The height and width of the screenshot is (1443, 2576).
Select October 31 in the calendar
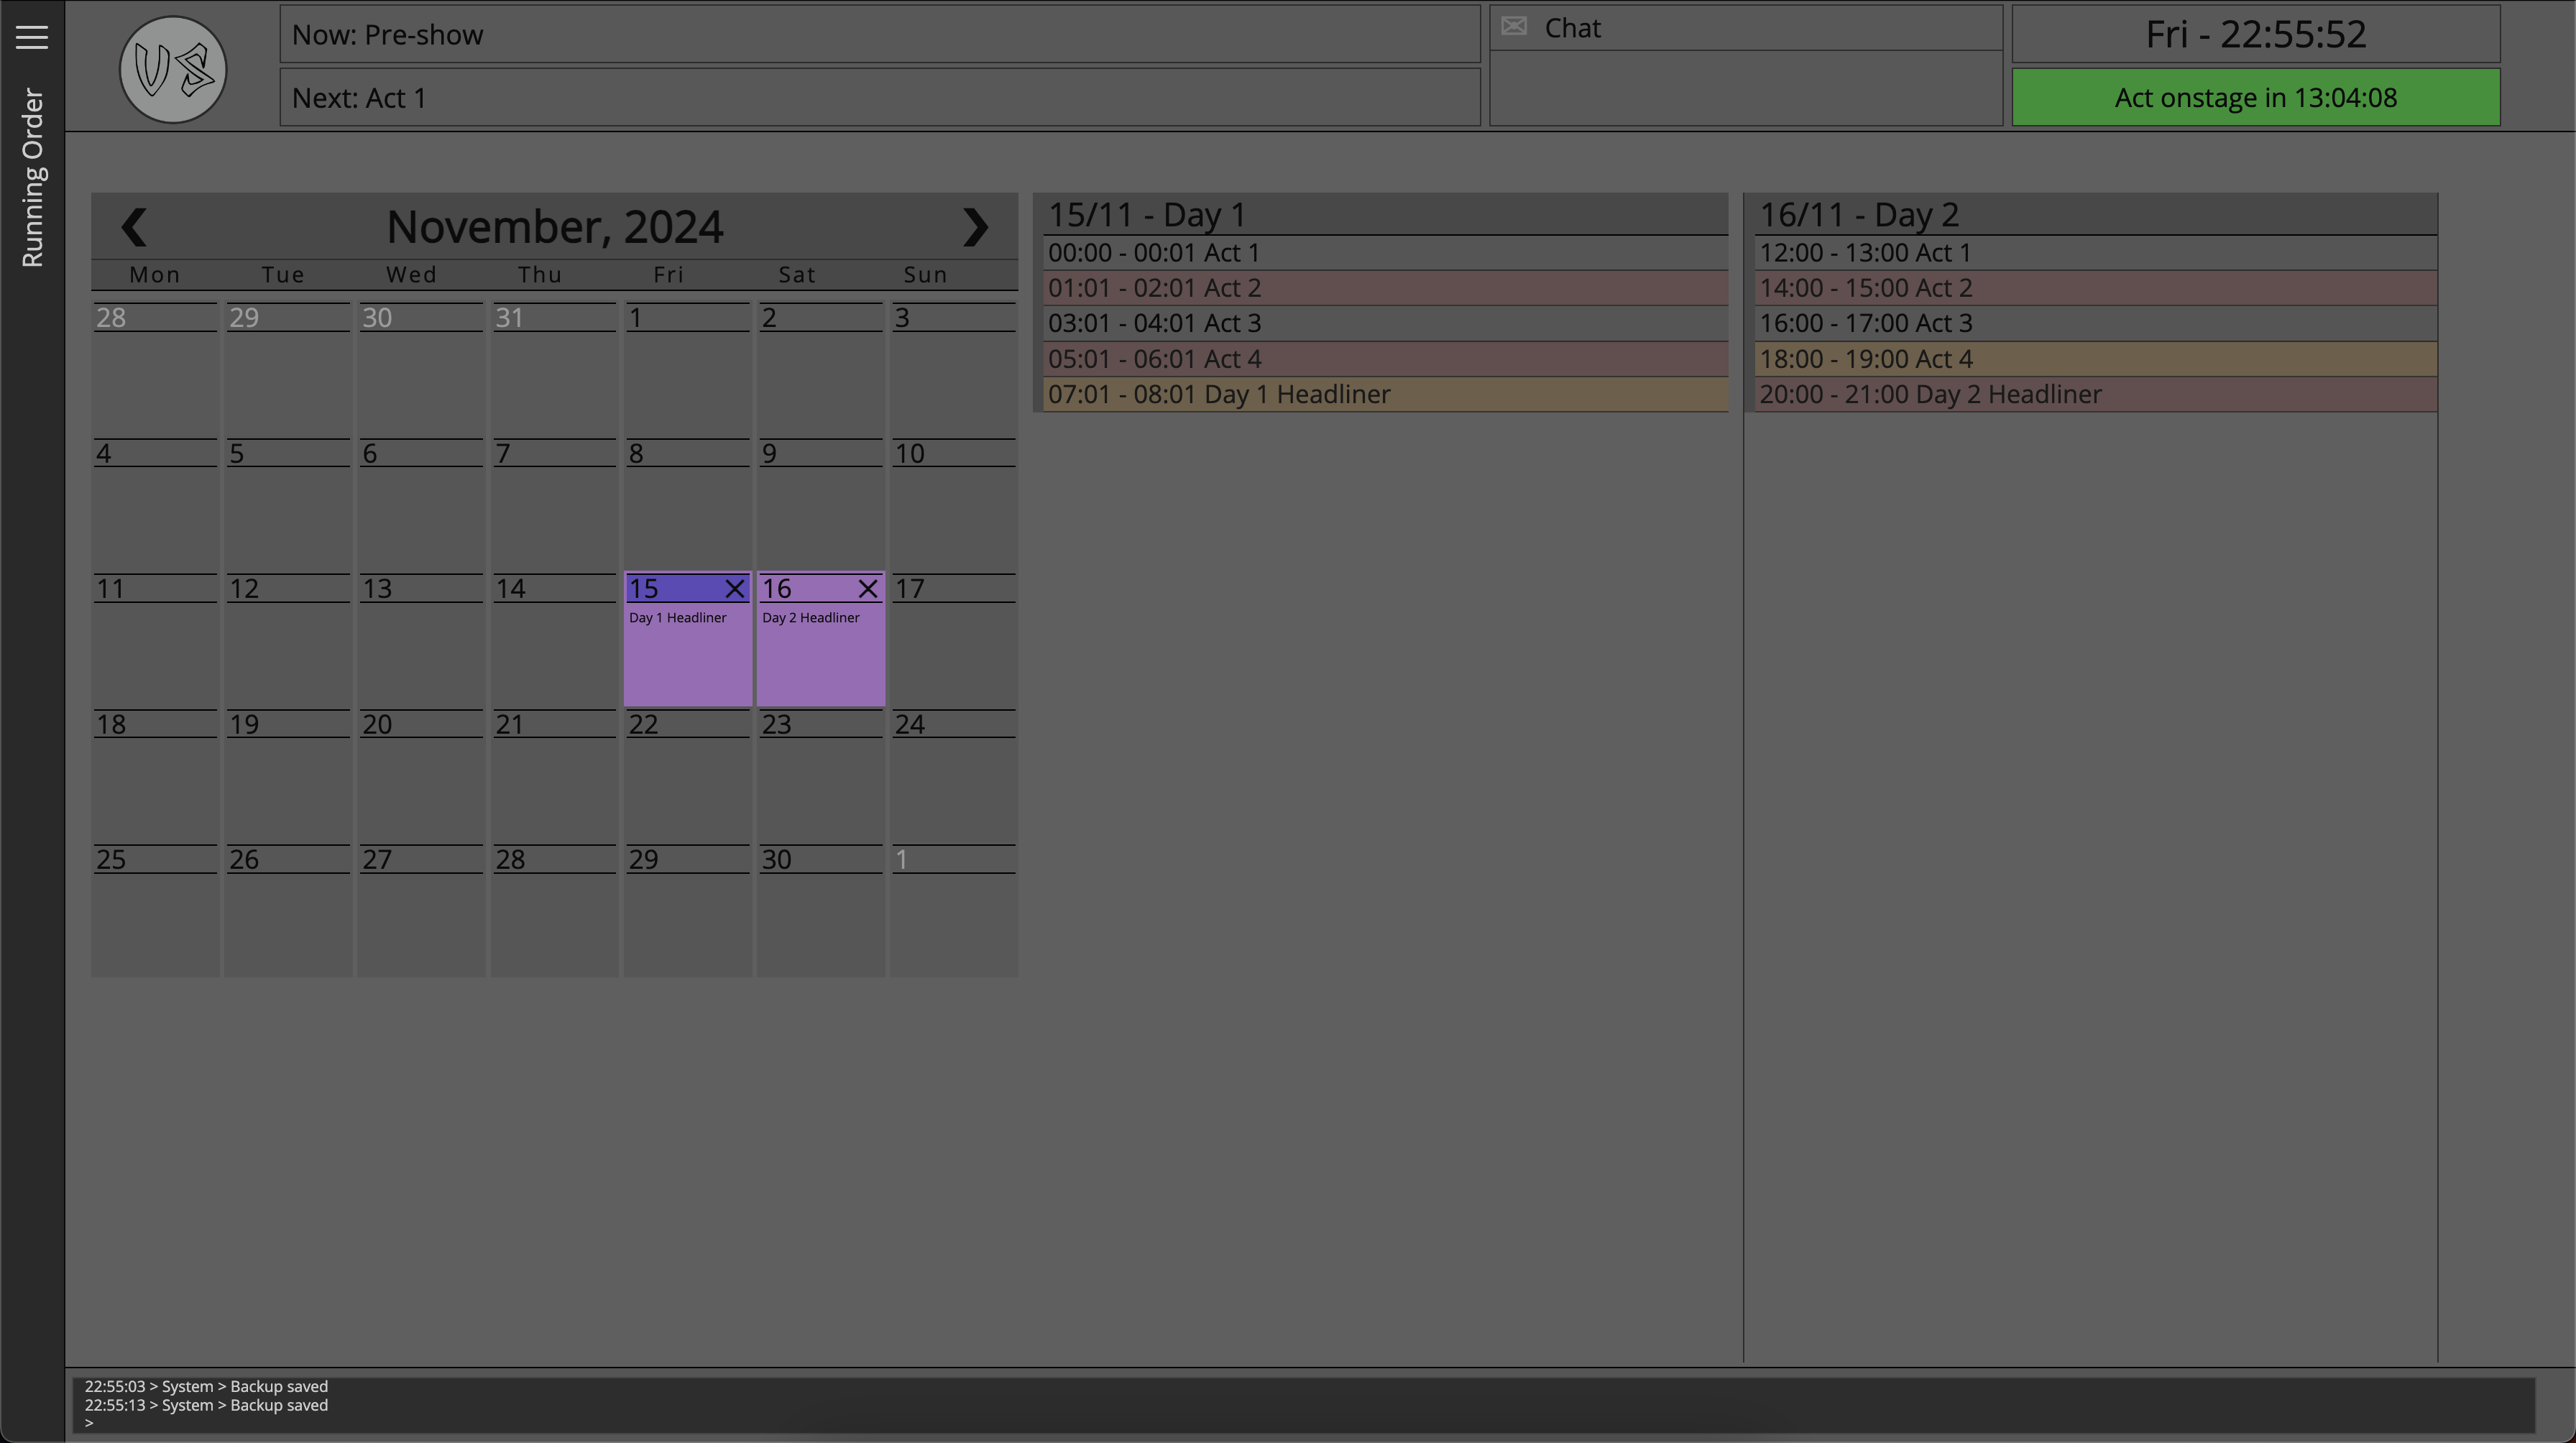554,368
